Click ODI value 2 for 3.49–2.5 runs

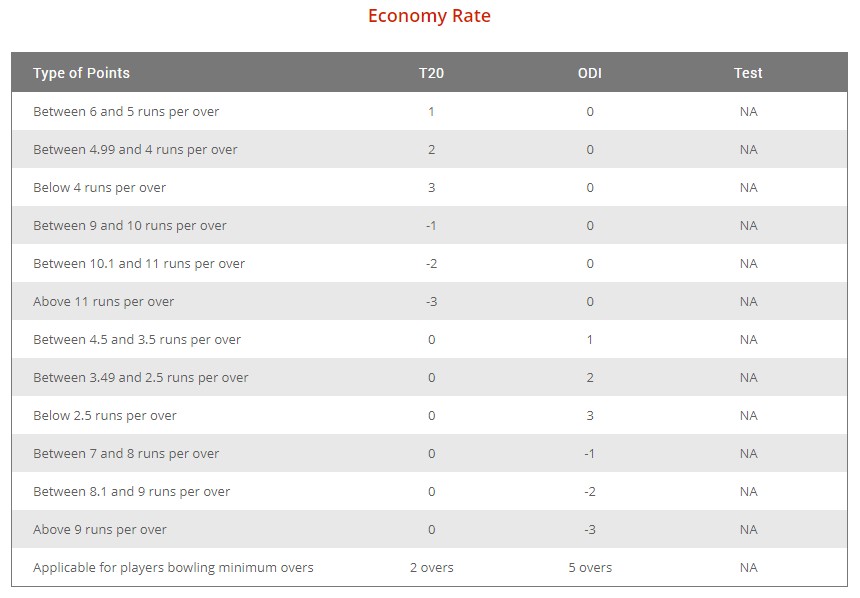(590, 378)
